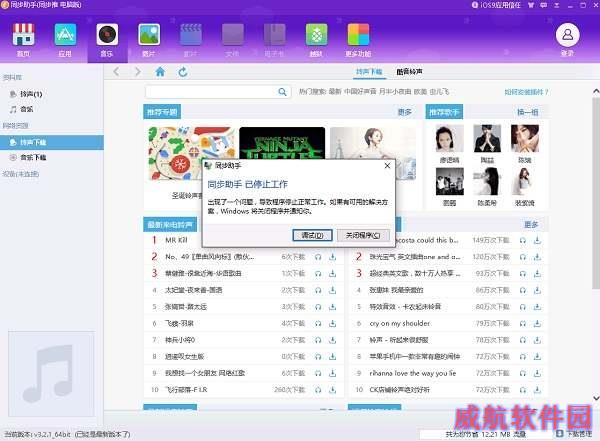Click 换一组 to refresh recommended singers
Image resolution: width=600 pixels, height=441 pixels.
click(x=528, y=112)
